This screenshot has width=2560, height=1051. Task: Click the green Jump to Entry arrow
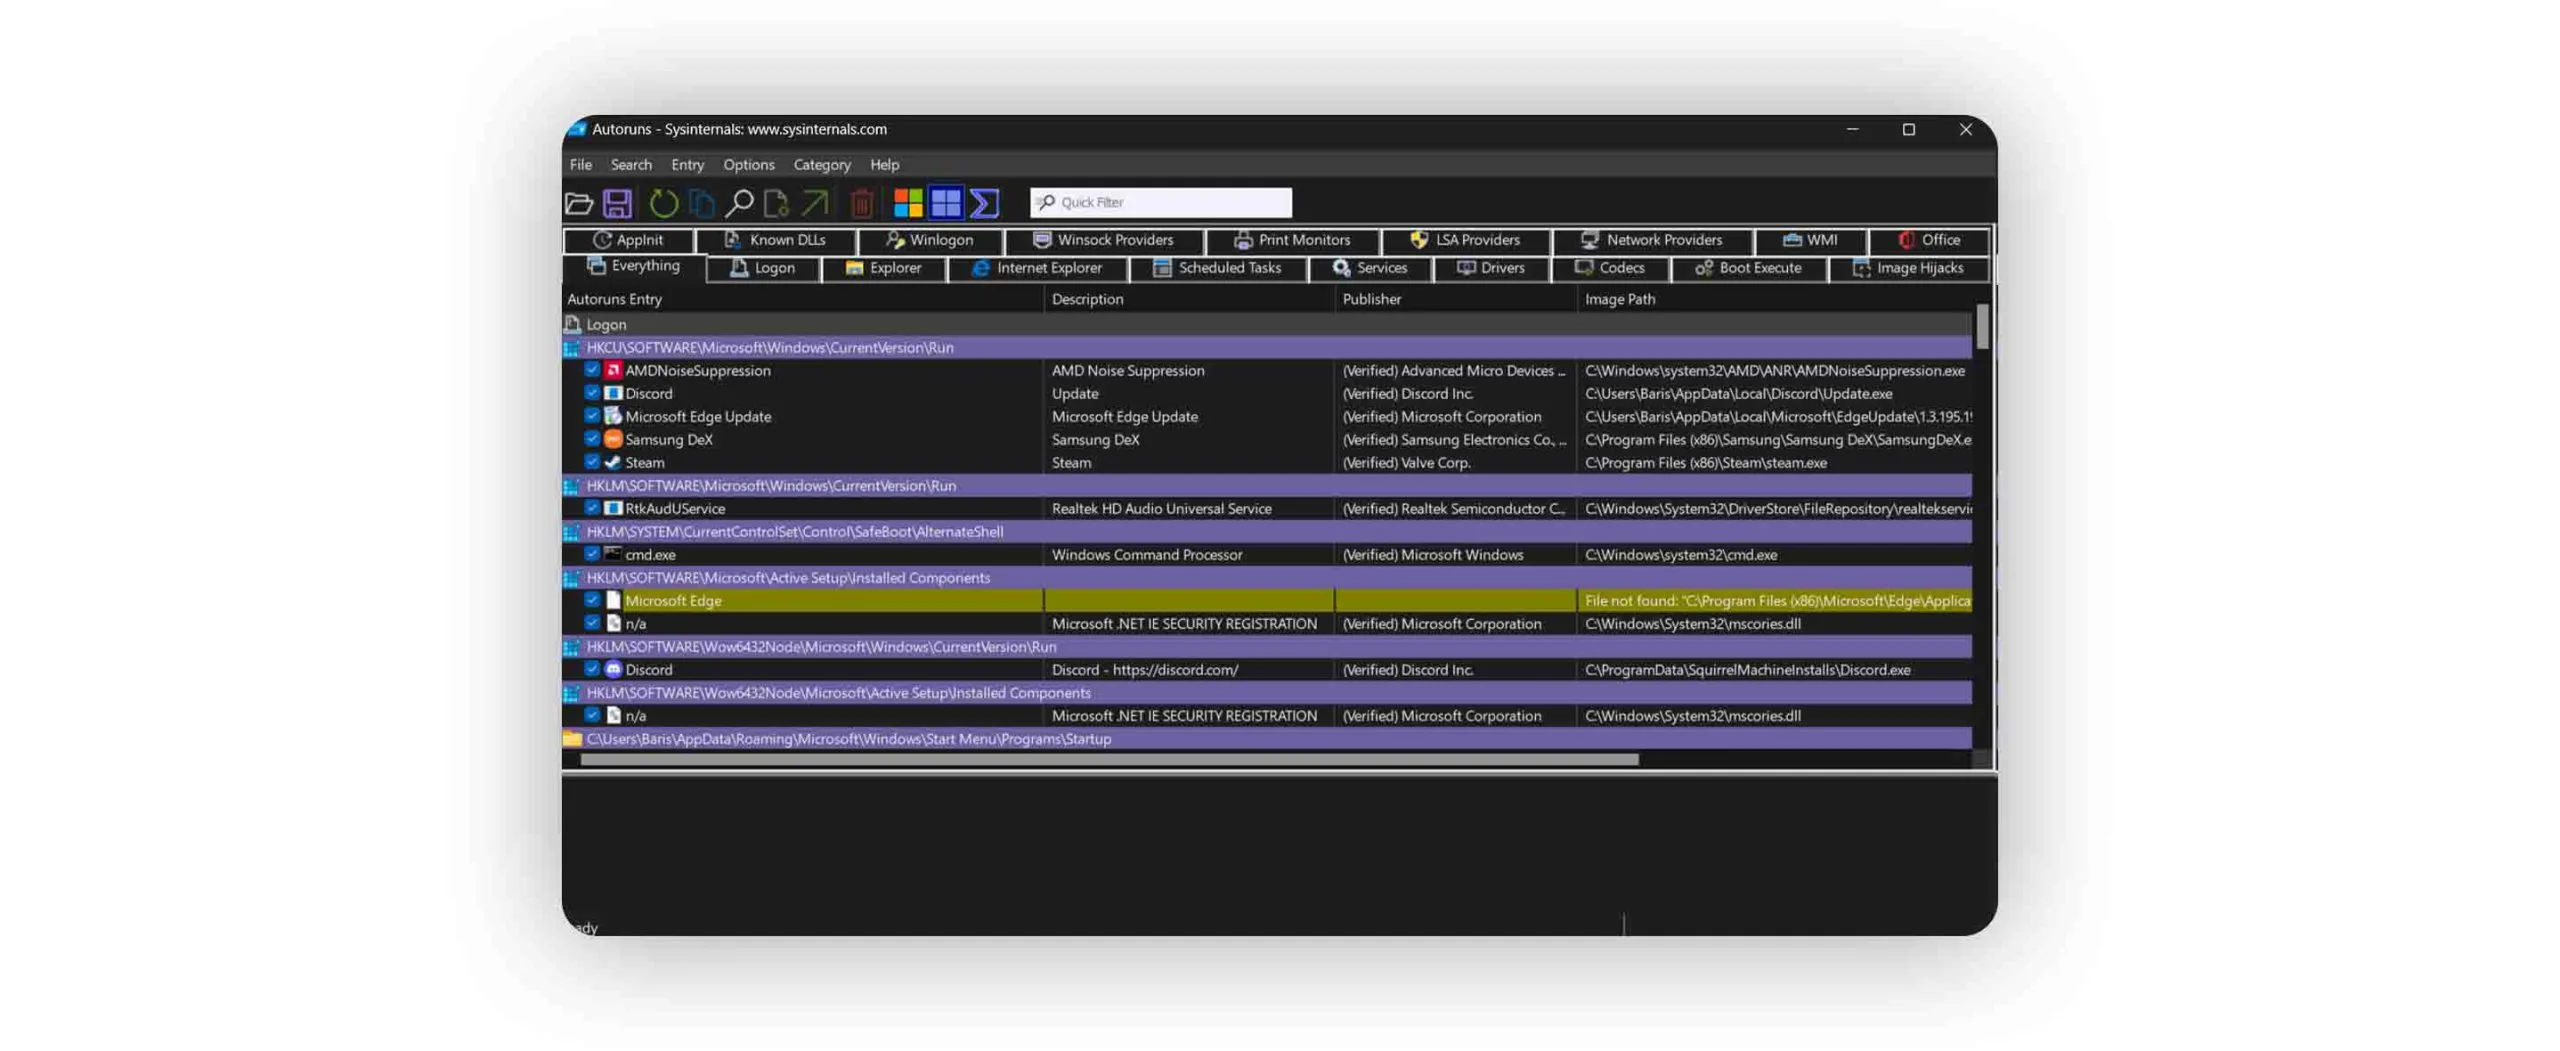click(x=815, y=203)
